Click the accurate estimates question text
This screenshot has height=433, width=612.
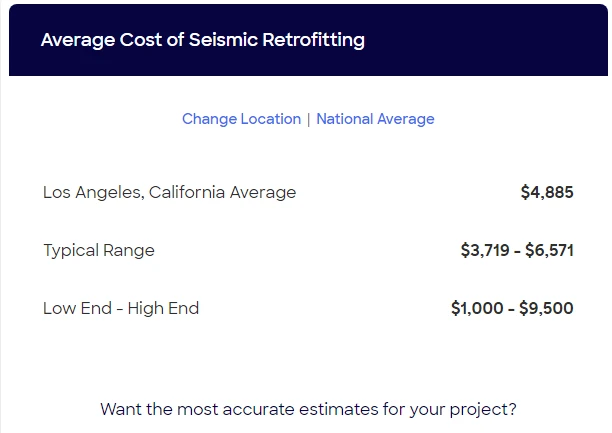click(308, 409)
